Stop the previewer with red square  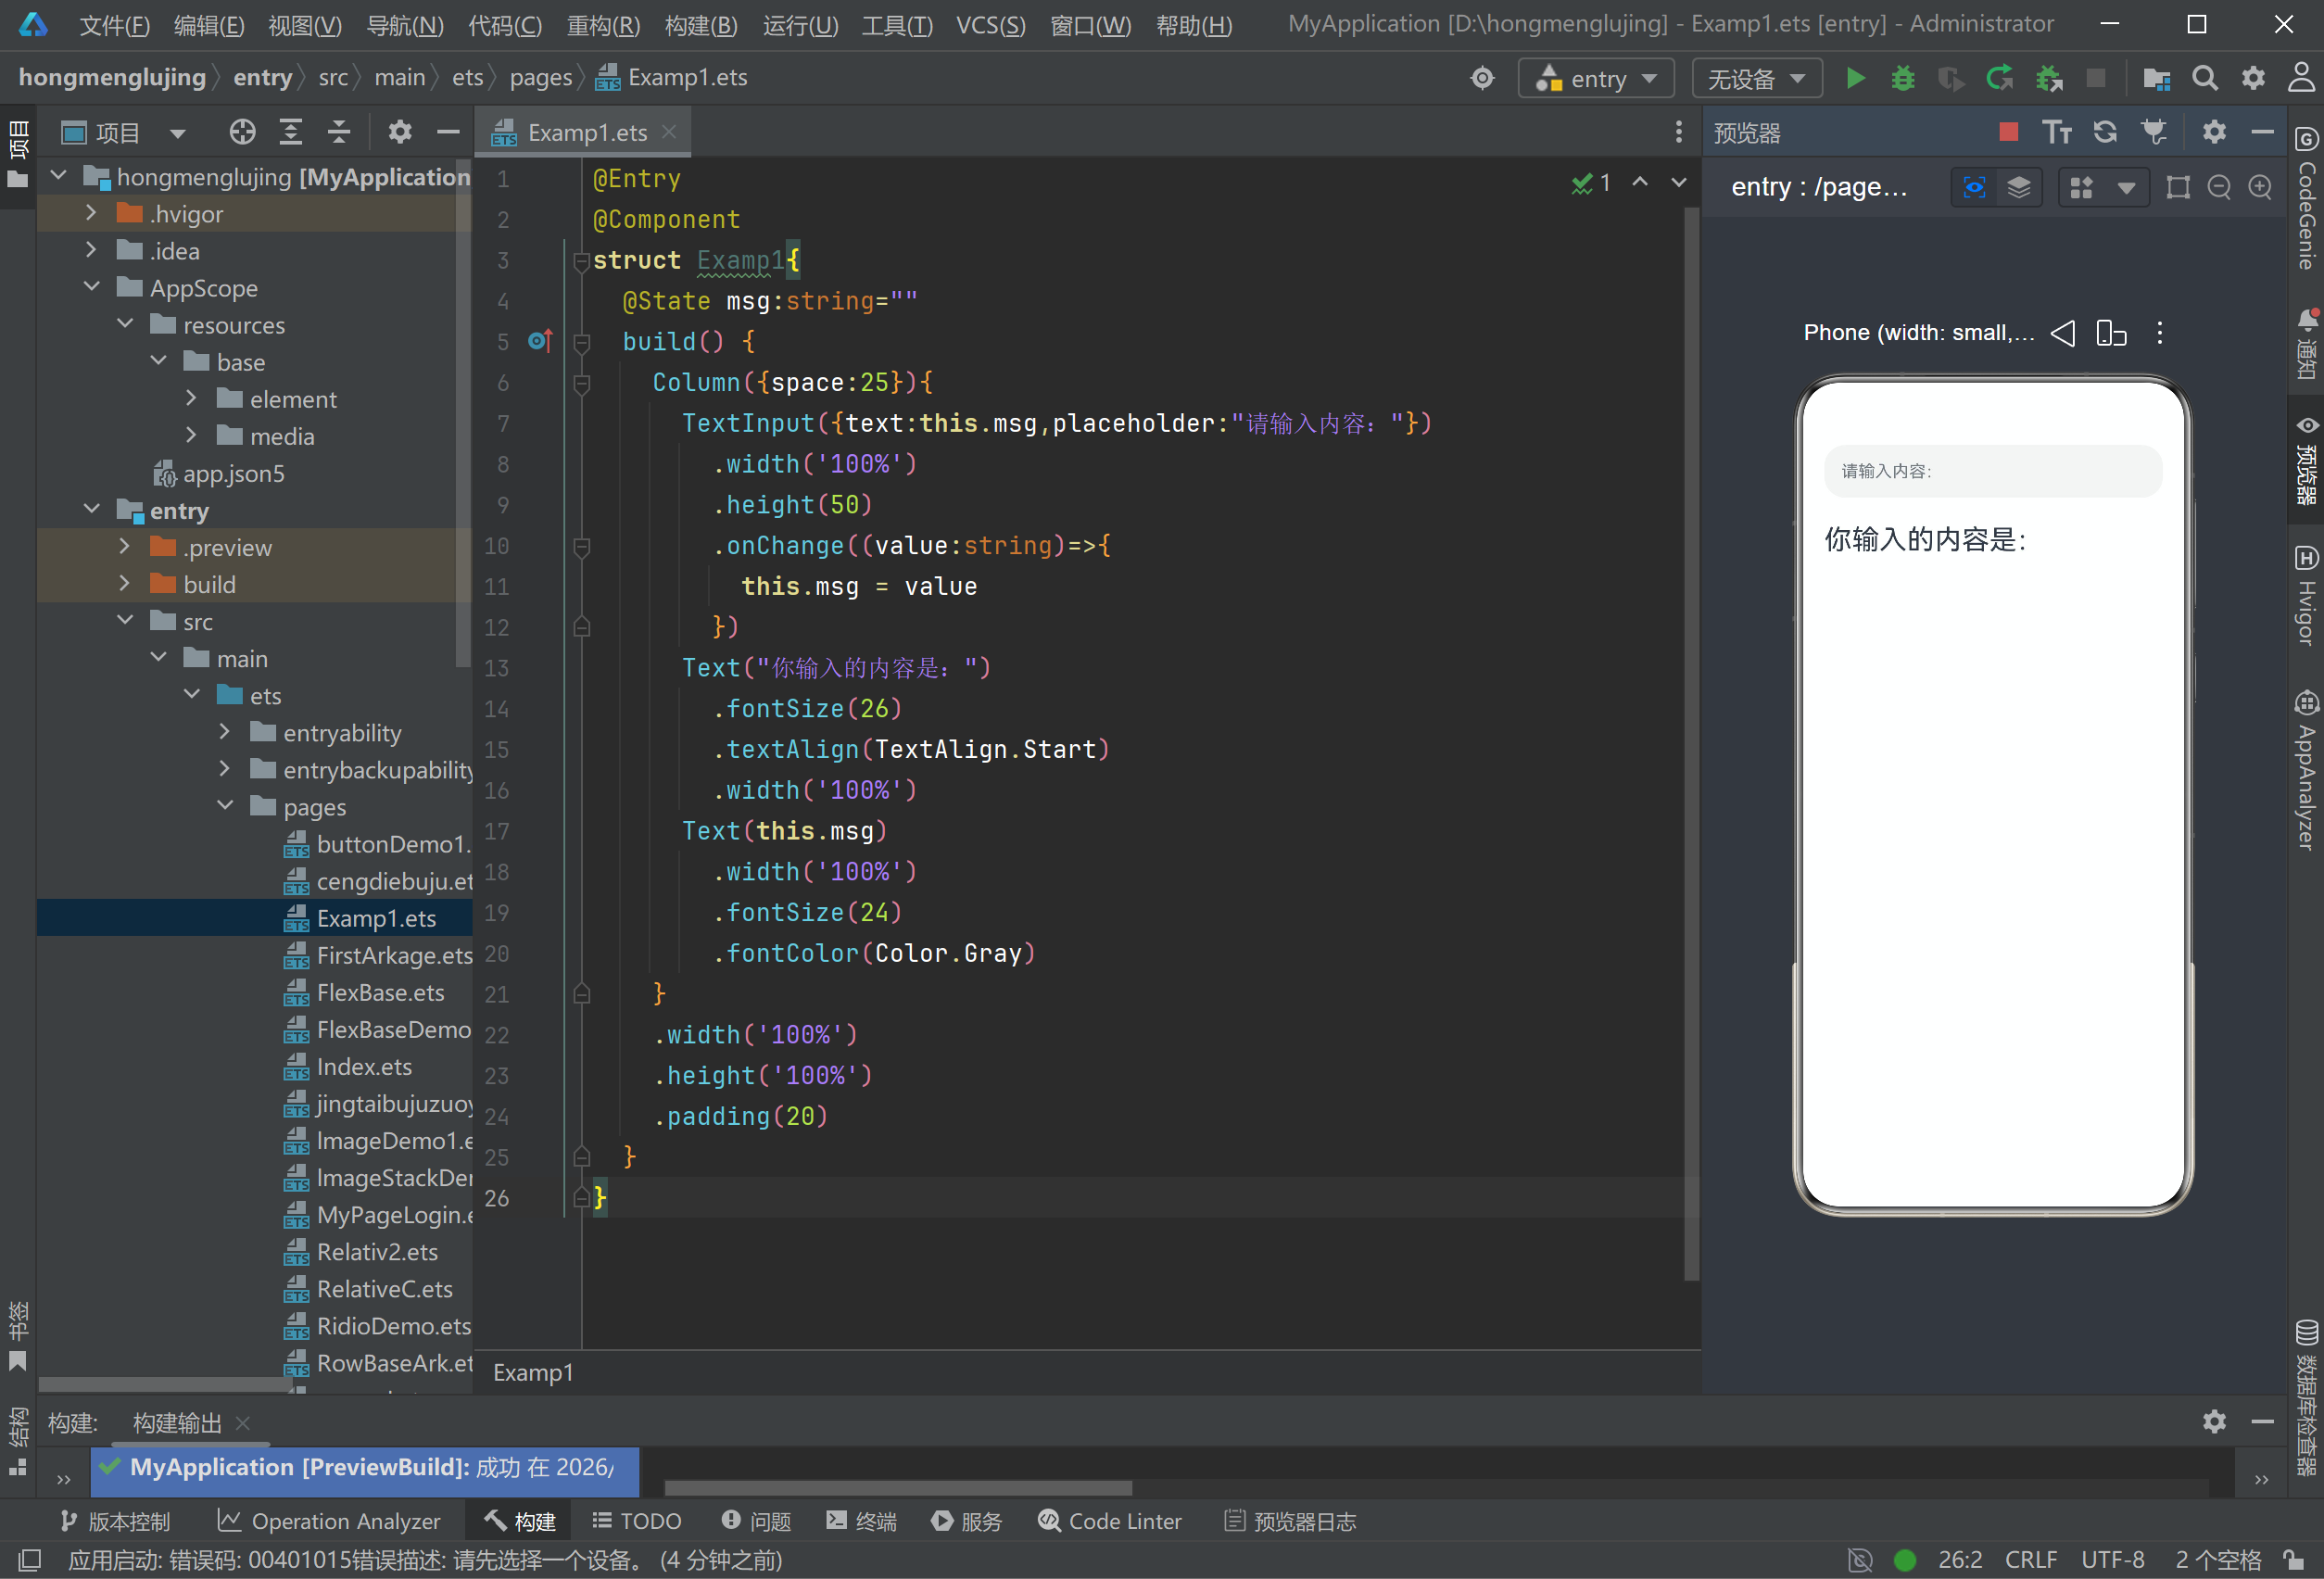pyautogui.click(x=2008, y=132)
